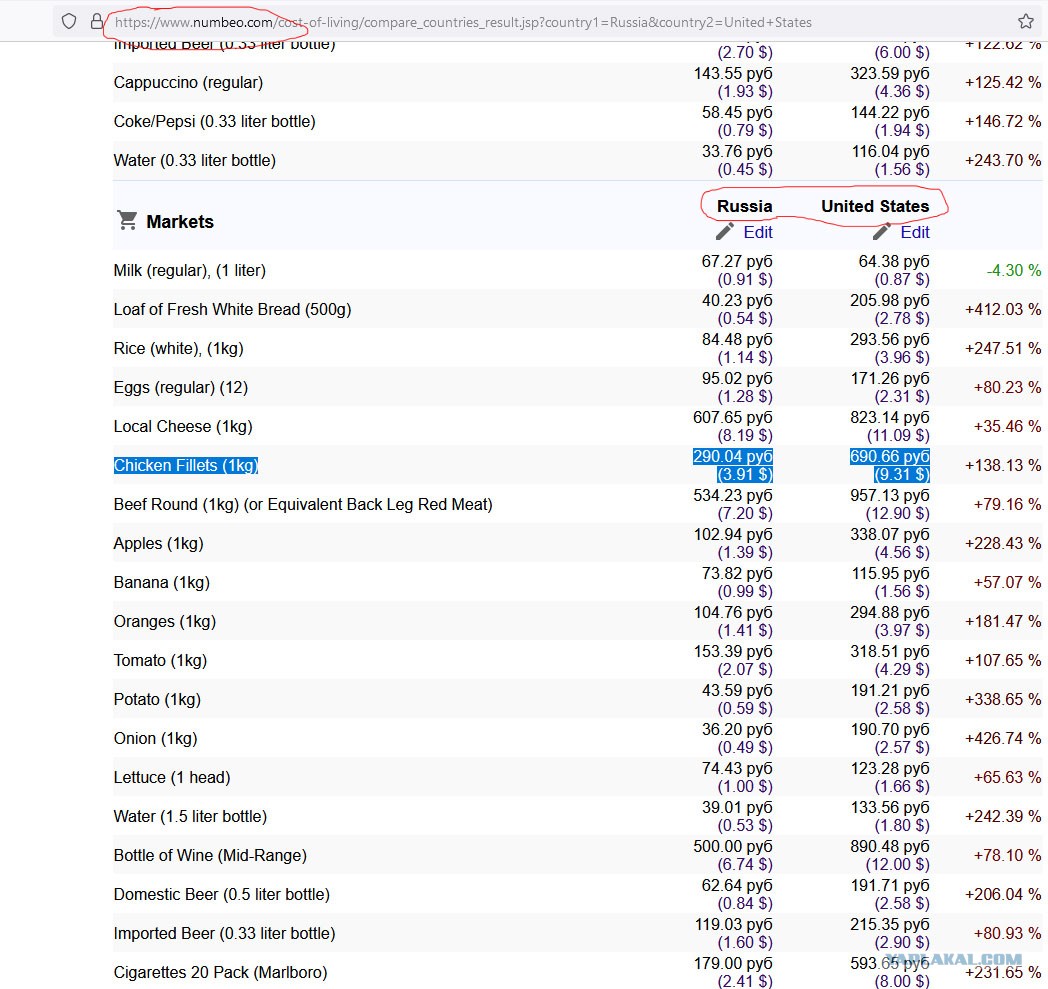Viewport: 1048px width, 989px height.
Task: Click highlighted Chicken Fillets (1kg) label
Action: [186, 465]
